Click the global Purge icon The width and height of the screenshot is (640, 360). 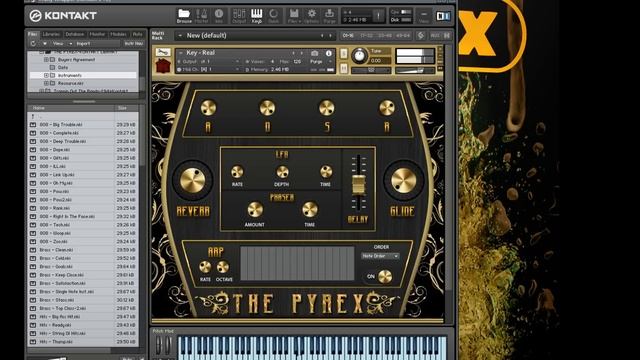329,16
